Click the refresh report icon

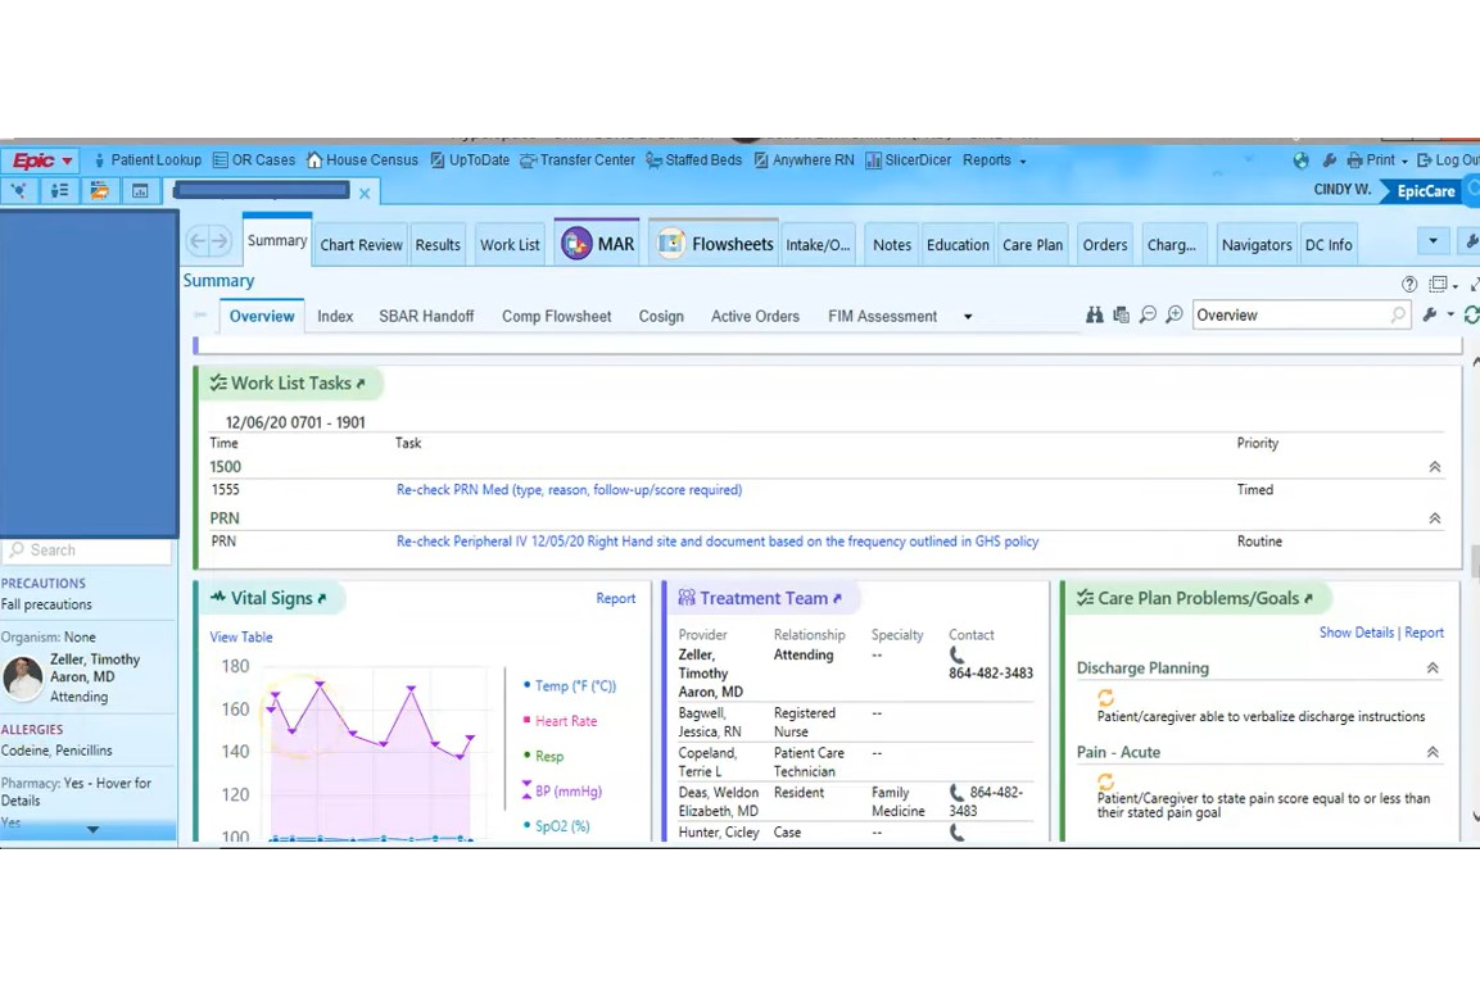1471,315
